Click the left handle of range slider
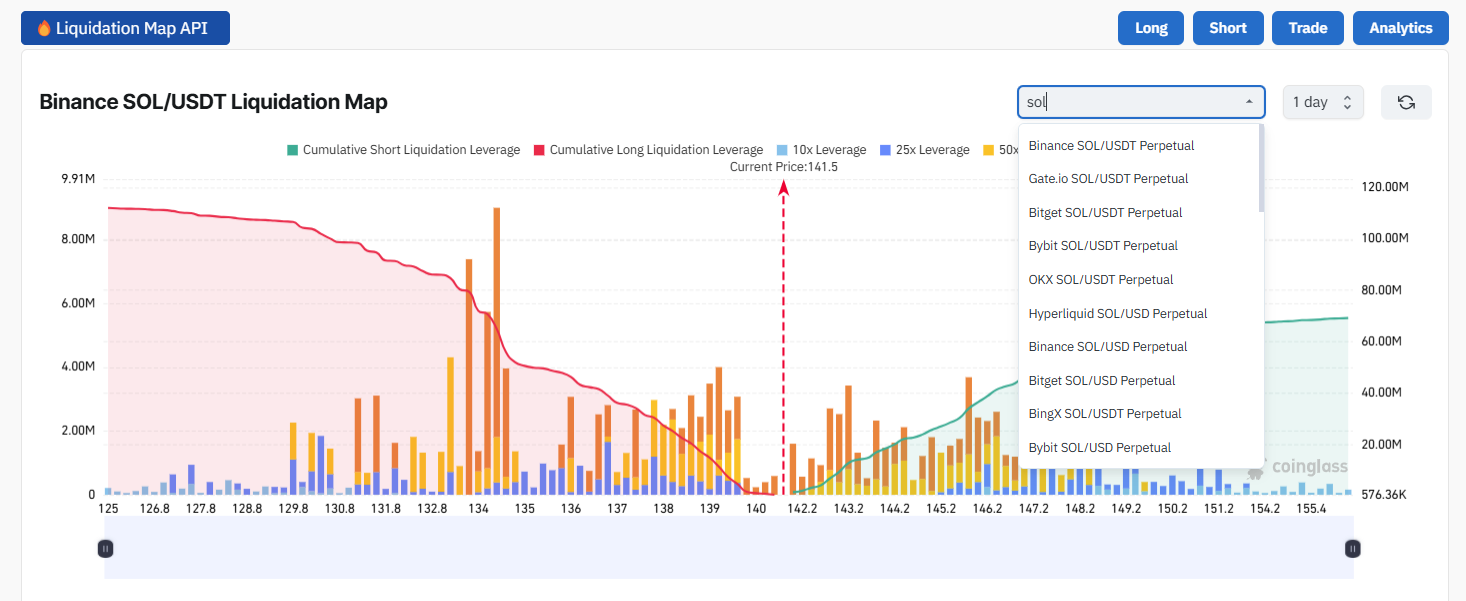The height and width of the screenshot is (601, 1466). coord(105,548)
